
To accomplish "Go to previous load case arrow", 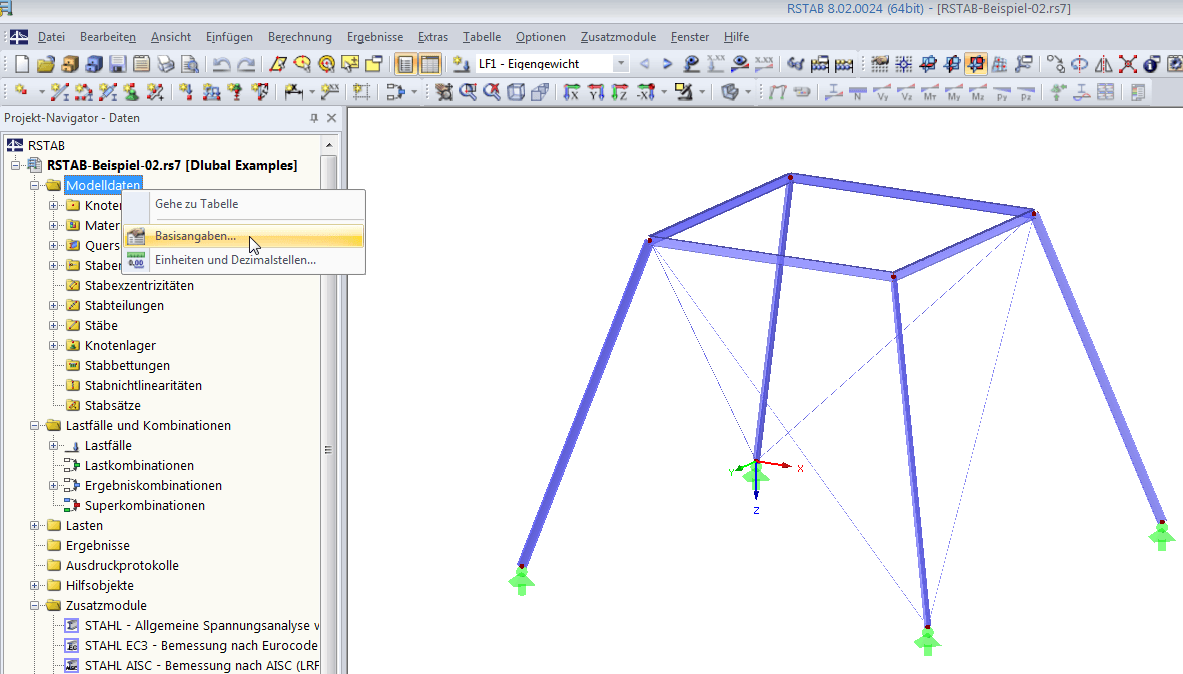I will pos(644,64).
